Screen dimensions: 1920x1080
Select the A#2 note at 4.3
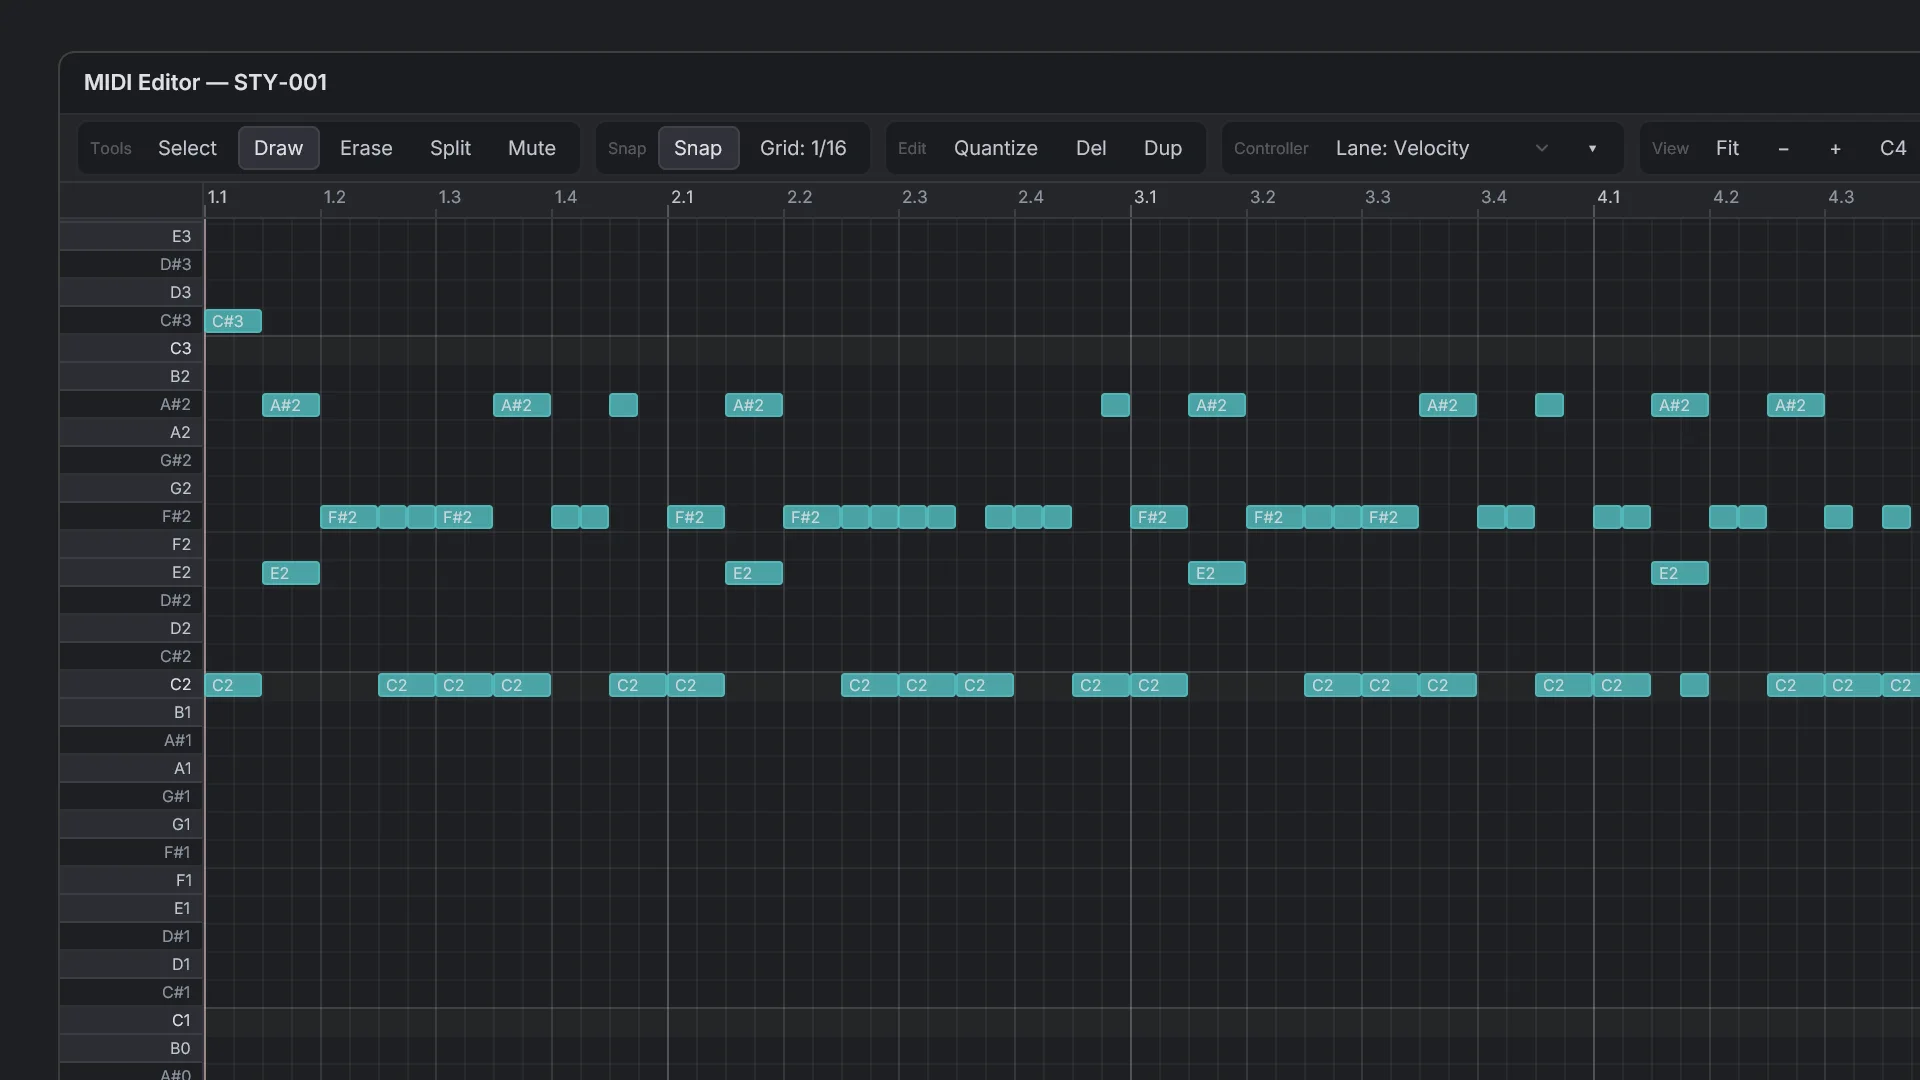tap(1796, 405)
